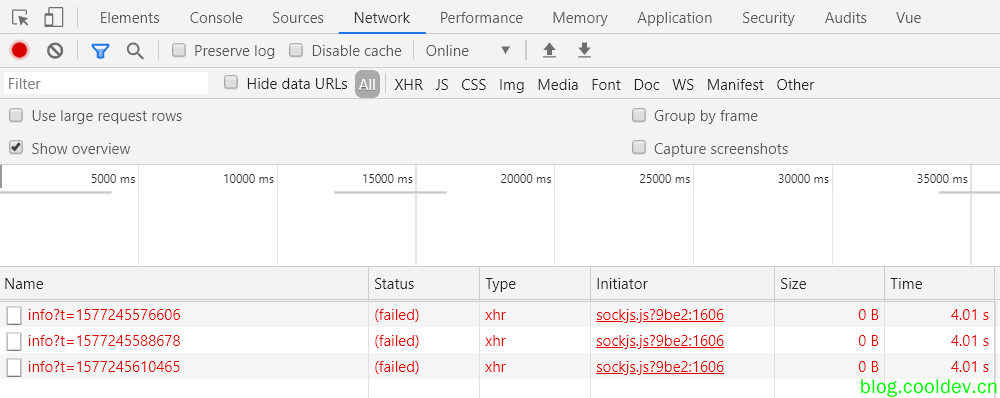The height and width of the screenshot is (398, 1000).
Task: Filter requests by Font type
Action: 606,84
